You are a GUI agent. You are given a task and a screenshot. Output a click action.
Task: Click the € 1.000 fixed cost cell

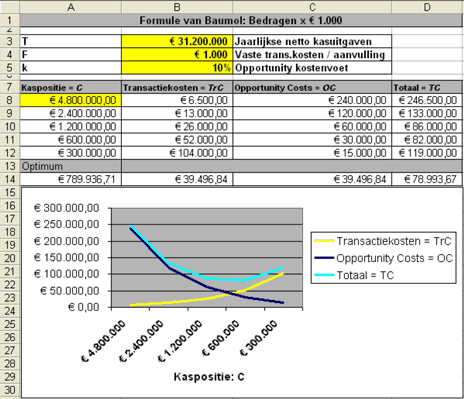pos(177,55)
